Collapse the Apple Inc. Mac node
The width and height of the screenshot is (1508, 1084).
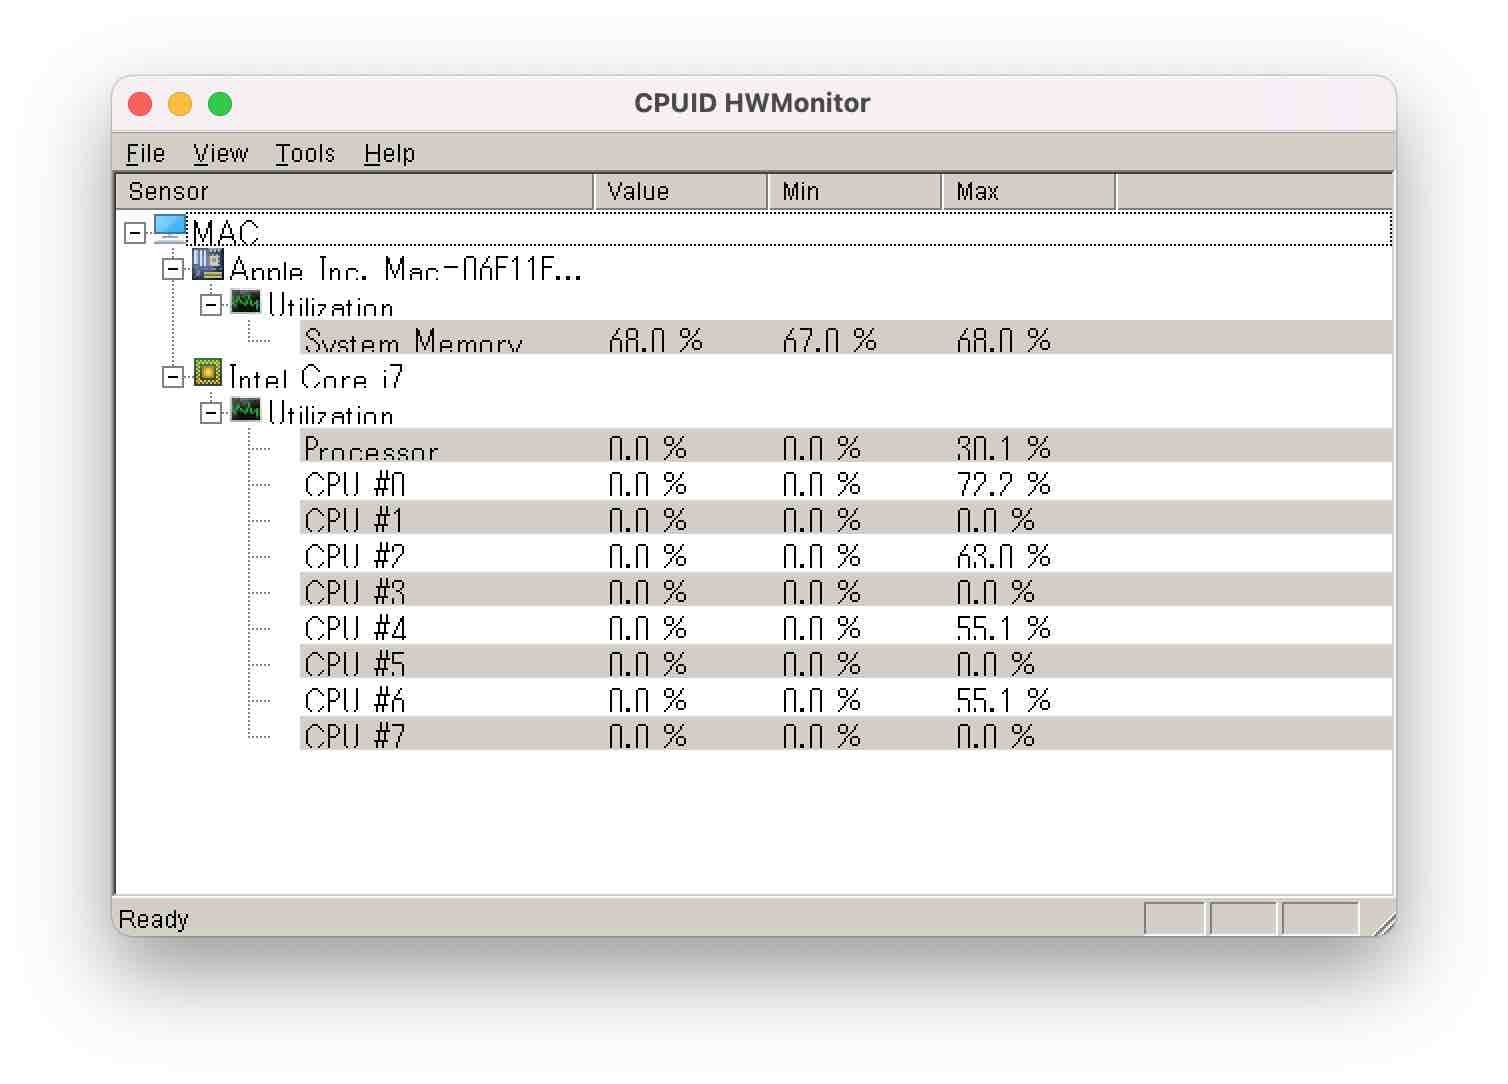click(173, 269)
